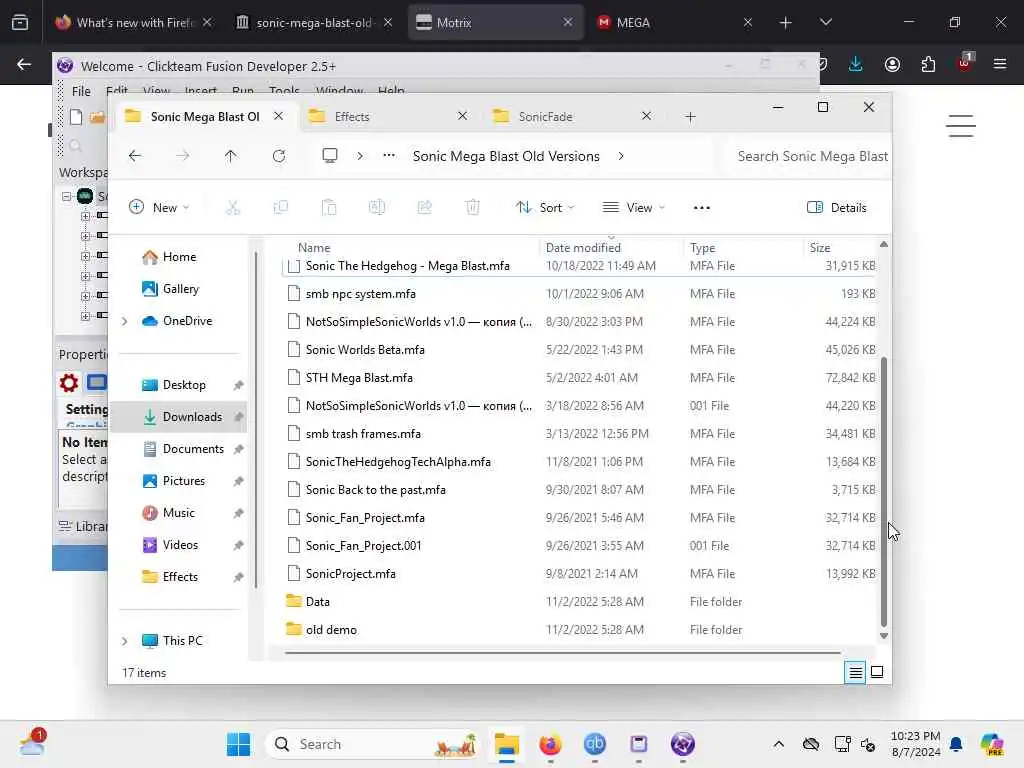Switch to large thumbnails view icon

[x=877, y=672]
